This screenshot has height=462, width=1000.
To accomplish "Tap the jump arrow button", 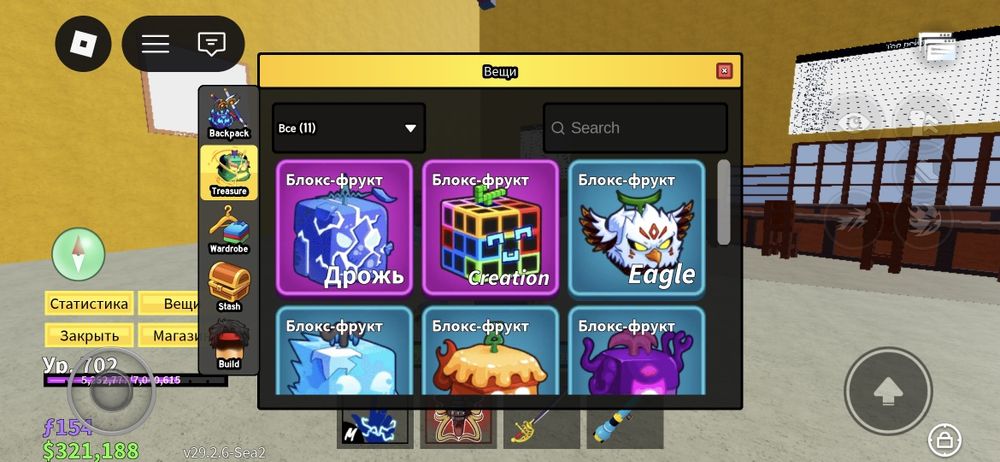I will (x=888, y=391).
